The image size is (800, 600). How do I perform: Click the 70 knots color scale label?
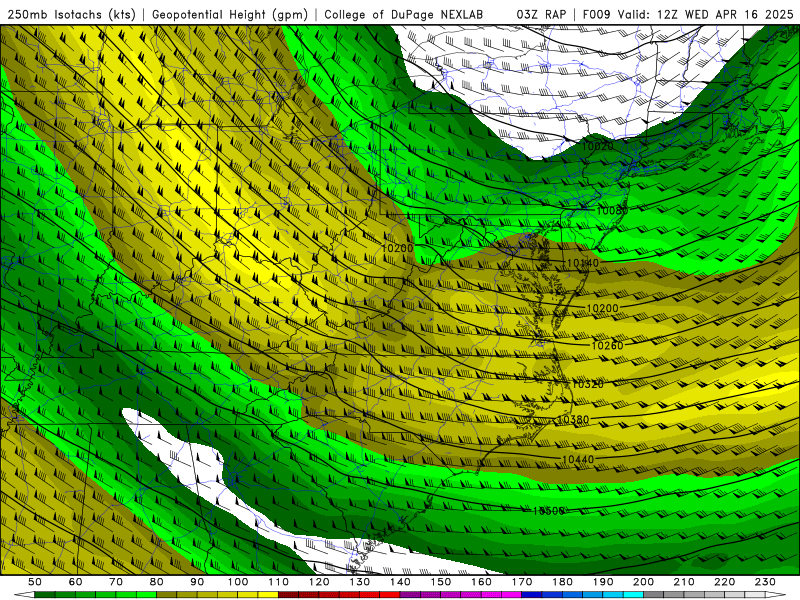point(116,582)
